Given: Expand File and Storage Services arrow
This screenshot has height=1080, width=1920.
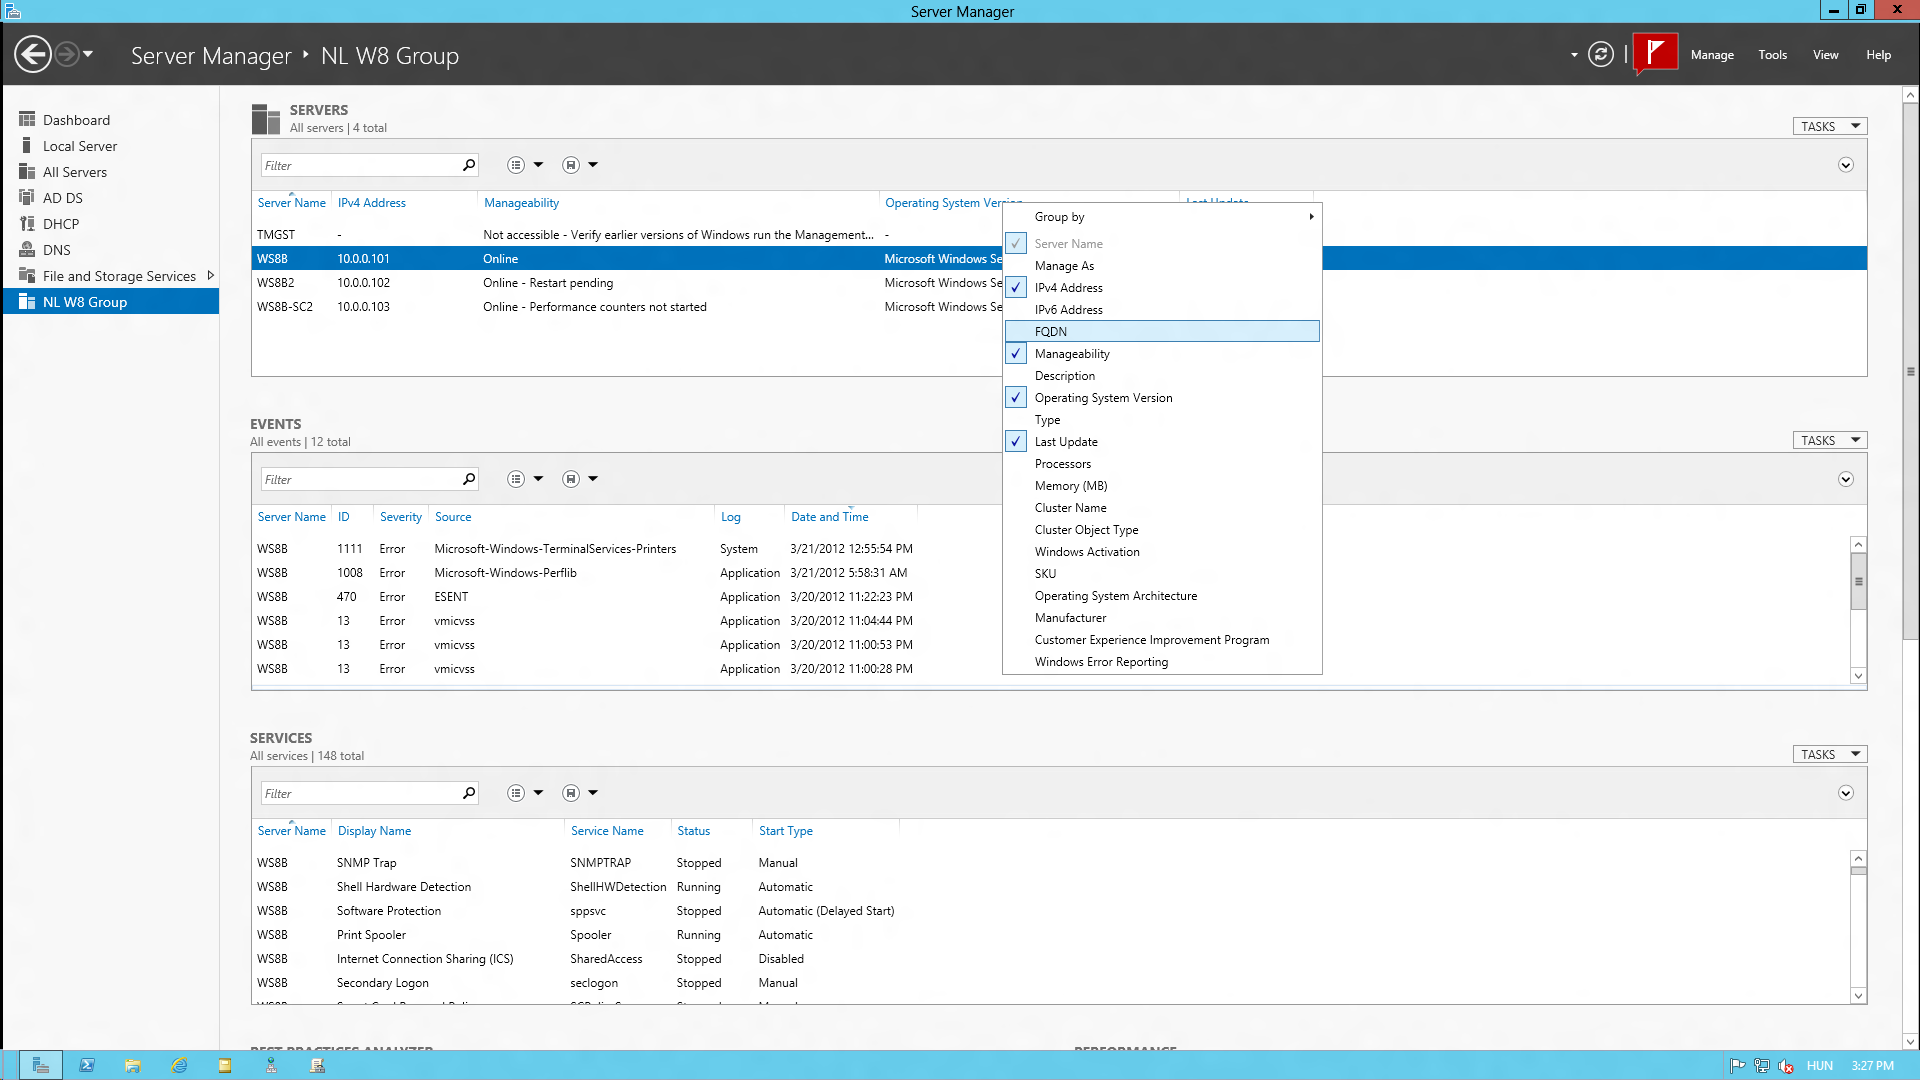Looking at the screenshot, I should click(210, 275).
